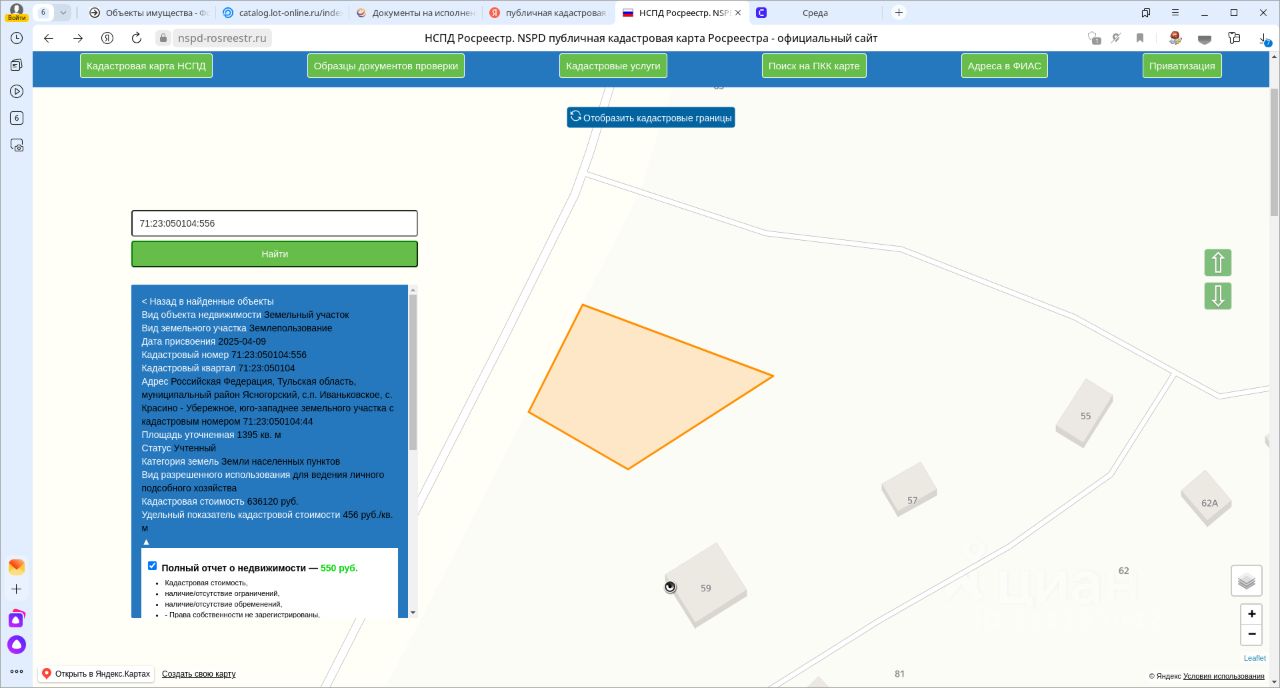Open 'Приватизация' section

pos(1182,66)
